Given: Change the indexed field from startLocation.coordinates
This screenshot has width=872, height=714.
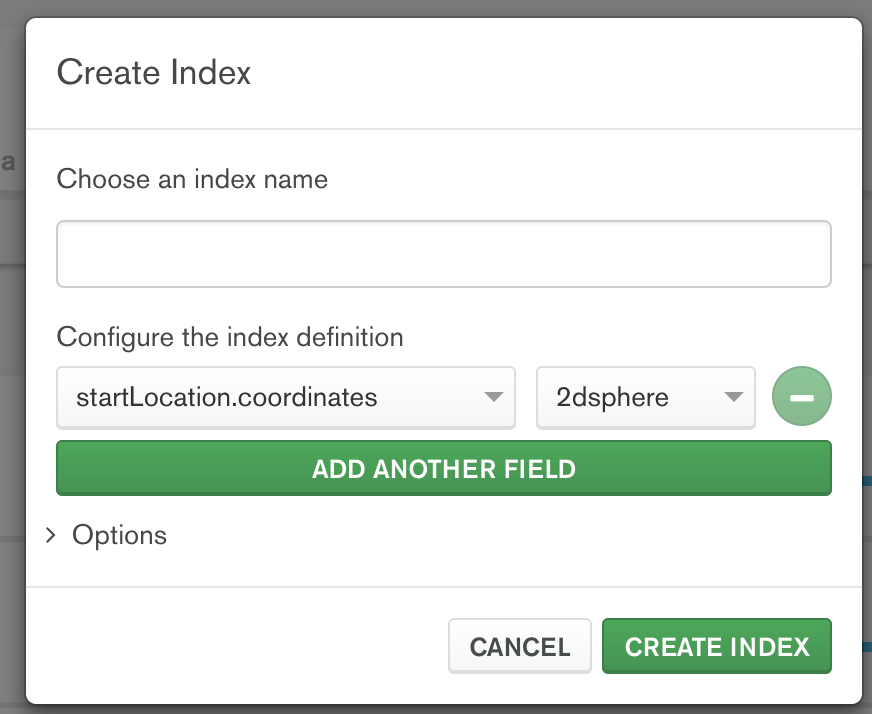Looking at the screenshot, I should coord(285,397).
